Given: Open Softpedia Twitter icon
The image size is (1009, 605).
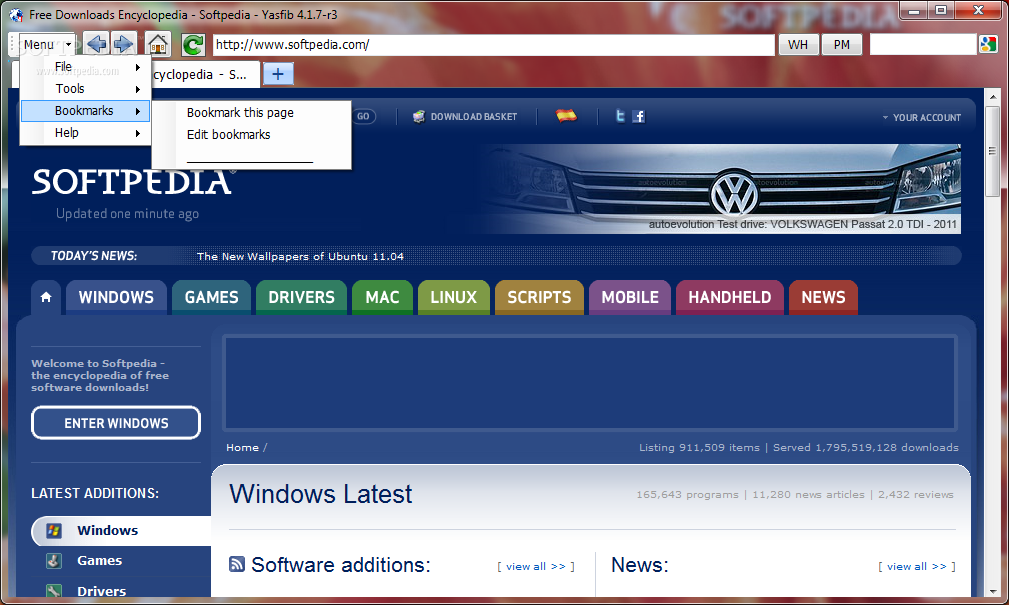Looking at the screenshot, I should point(620,116).
